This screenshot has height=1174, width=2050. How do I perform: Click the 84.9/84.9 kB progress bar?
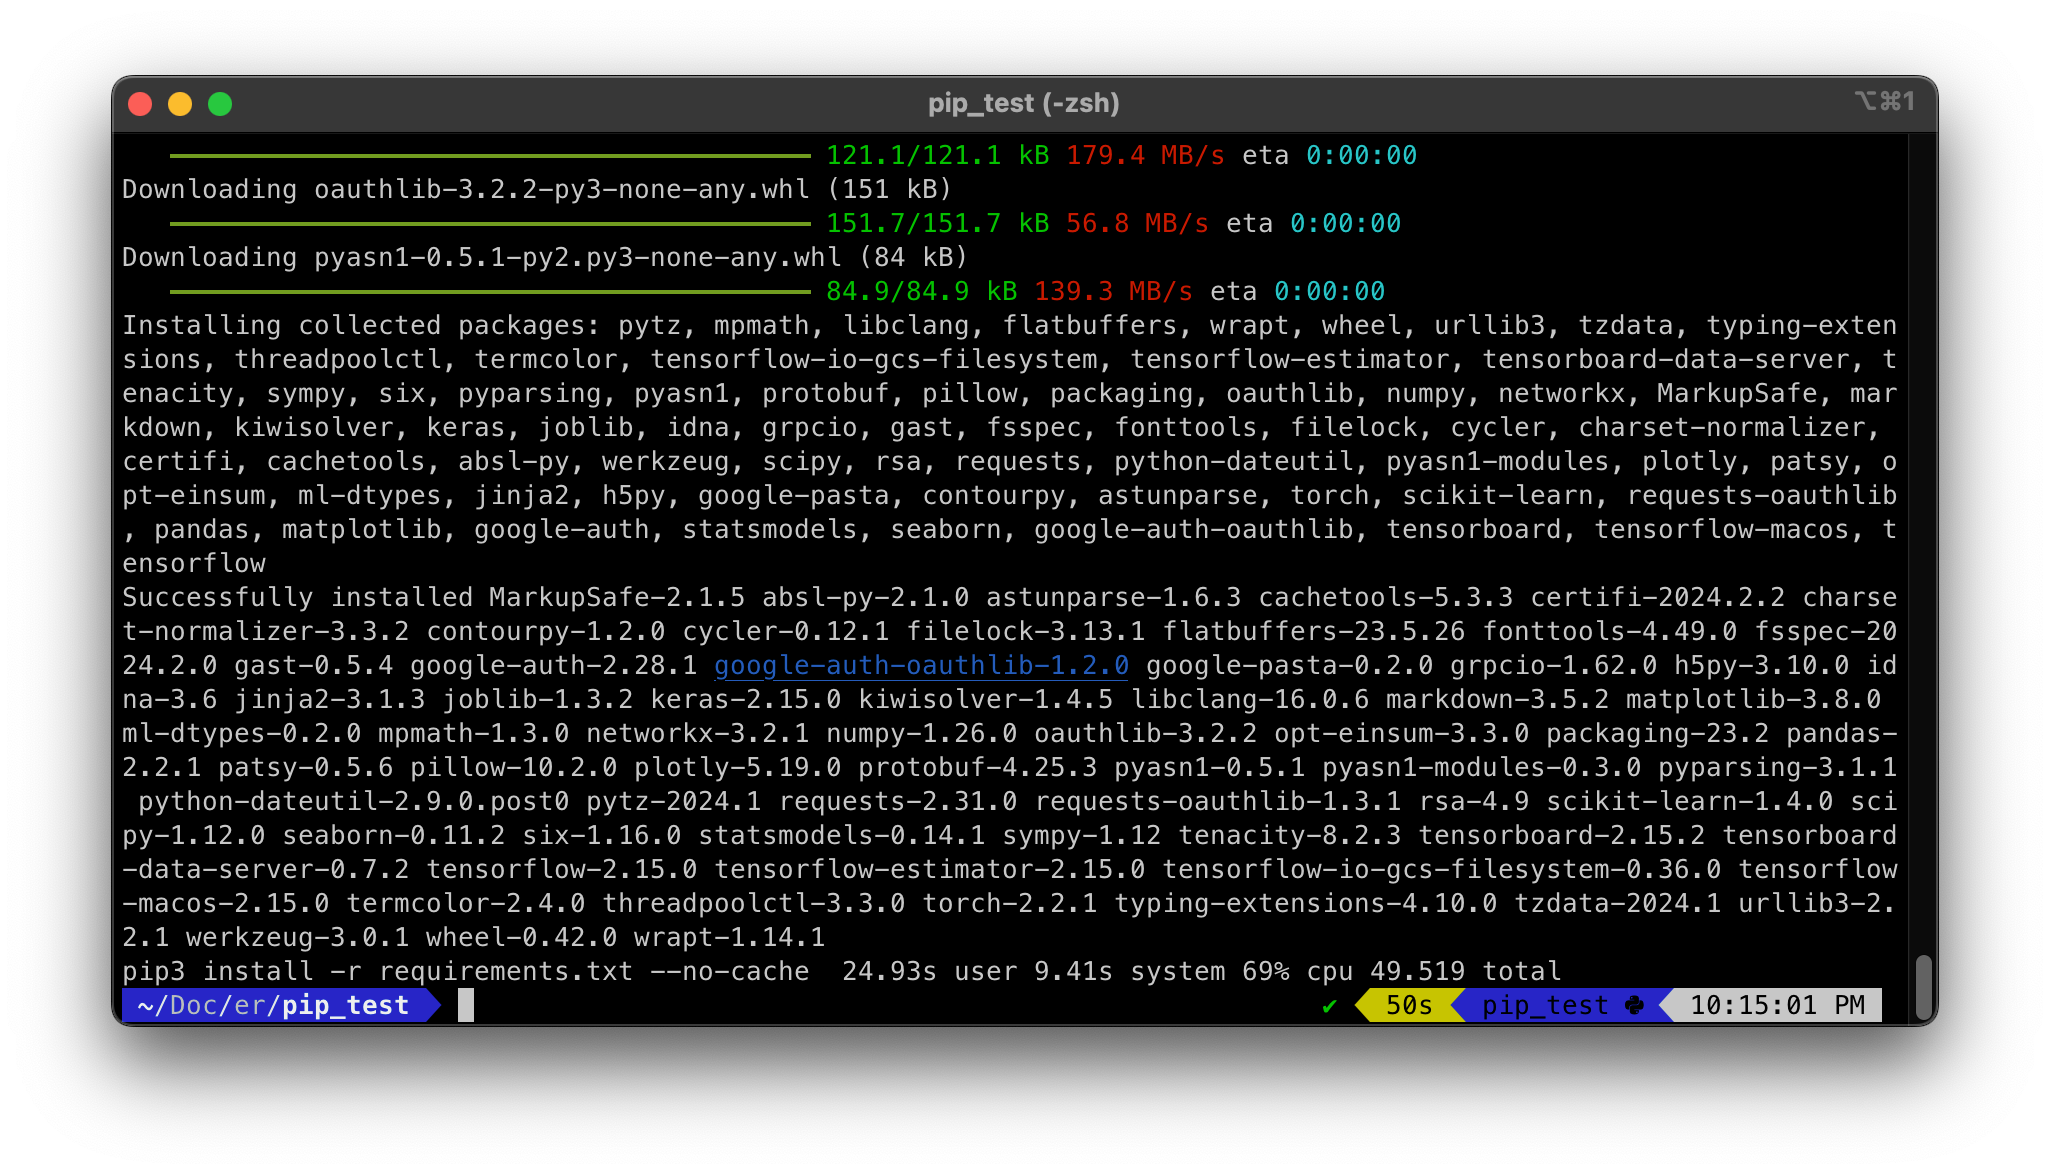tap(490, 292)
